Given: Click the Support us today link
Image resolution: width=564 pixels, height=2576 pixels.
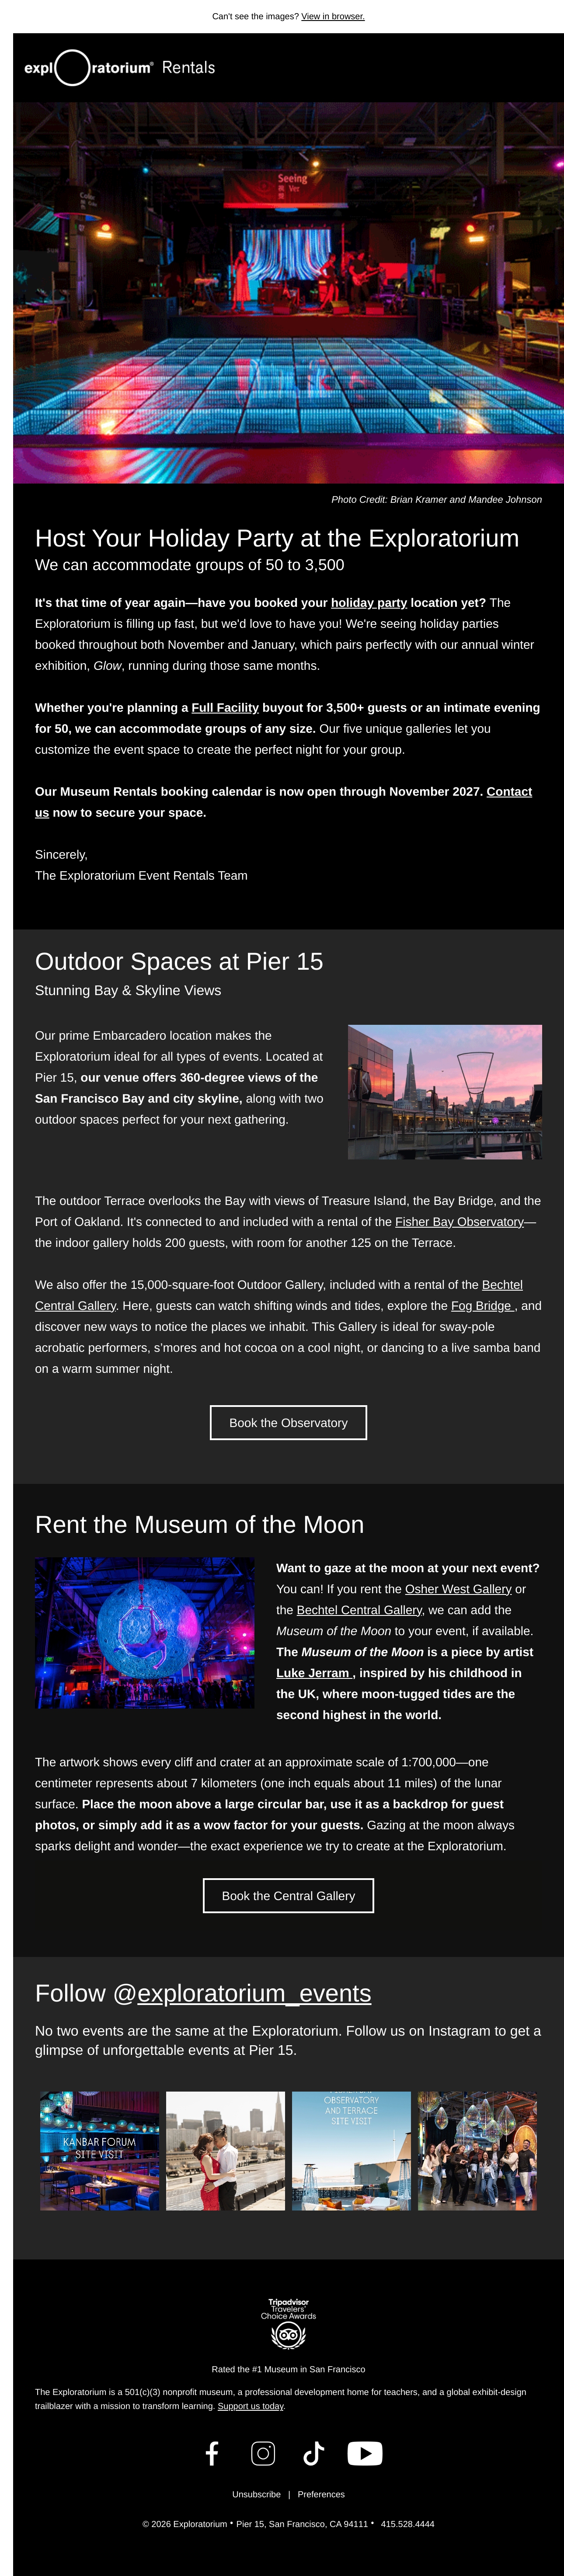Looking at the screenshot, I should pos(251,2406).
